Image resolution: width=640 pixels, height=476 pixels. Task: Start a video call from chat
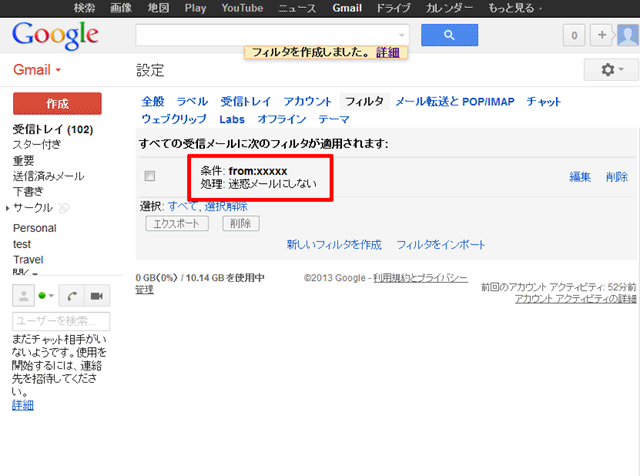(97, 296)
